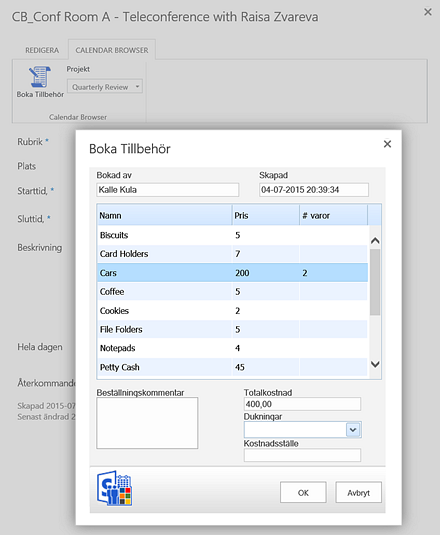Close the CB_Conf Room A window
440x535 pixels.
[428, 12]
